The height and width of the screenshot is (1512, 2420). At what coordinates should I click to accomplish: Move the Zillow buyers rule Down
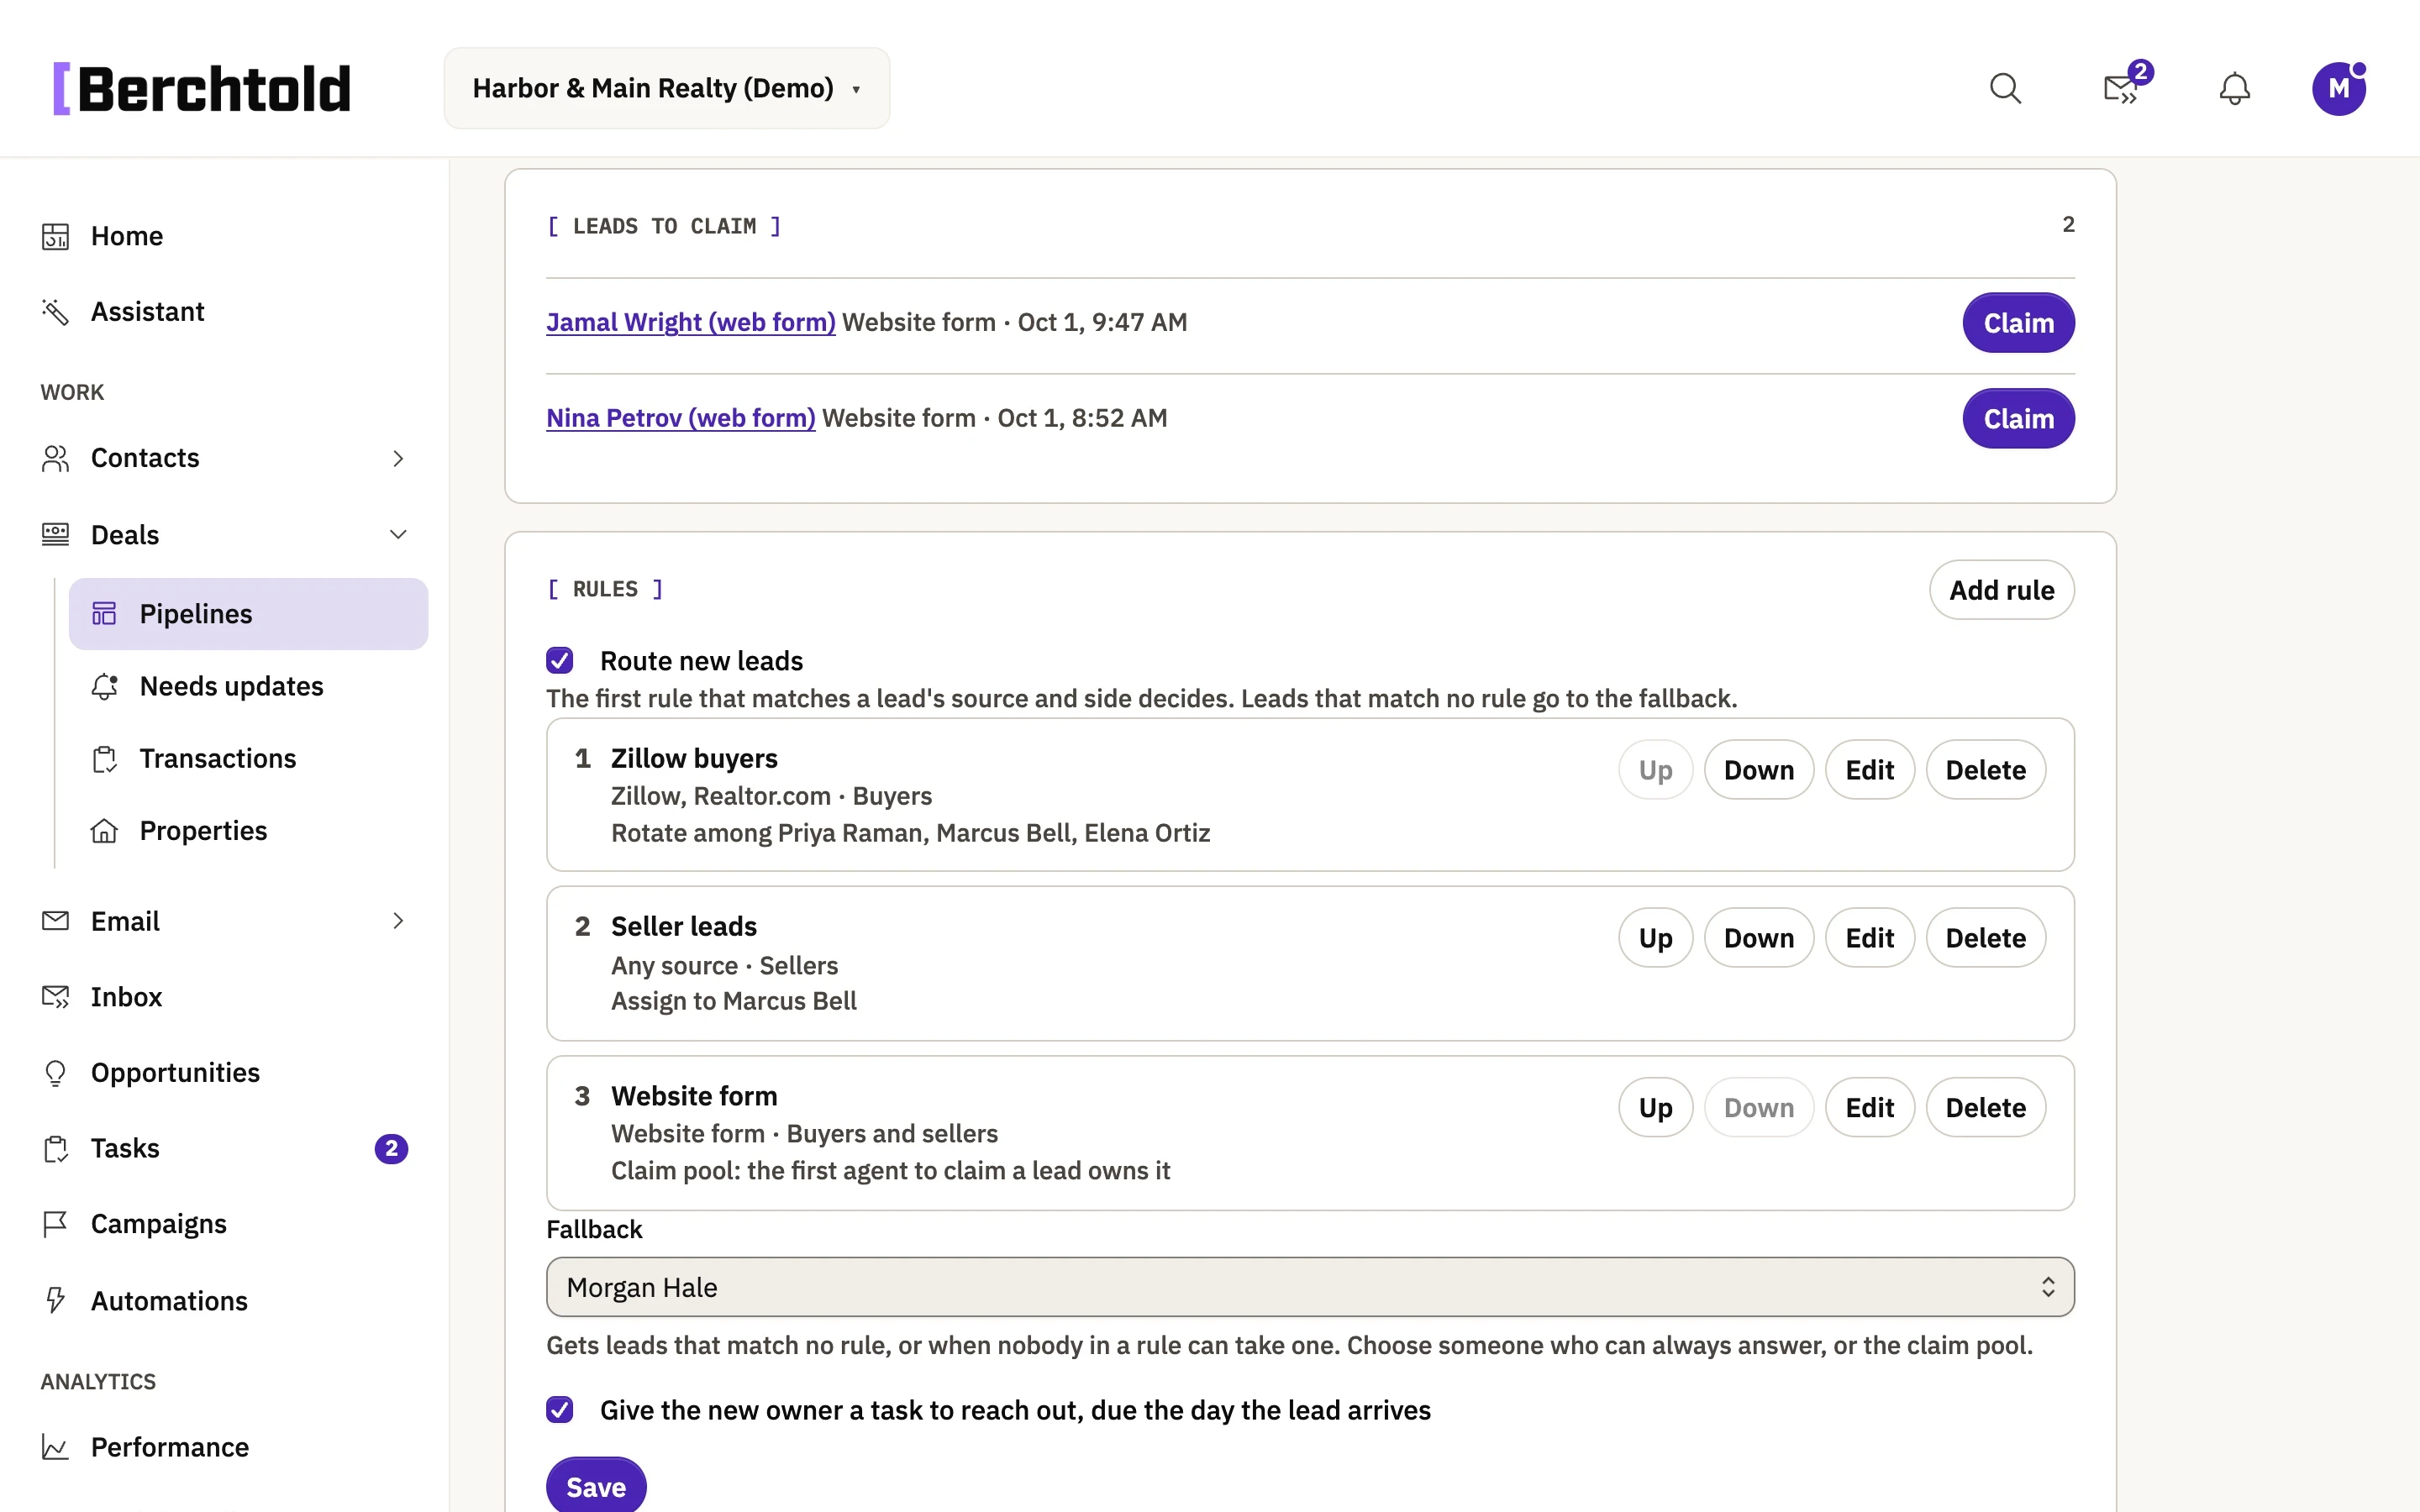1759,770
